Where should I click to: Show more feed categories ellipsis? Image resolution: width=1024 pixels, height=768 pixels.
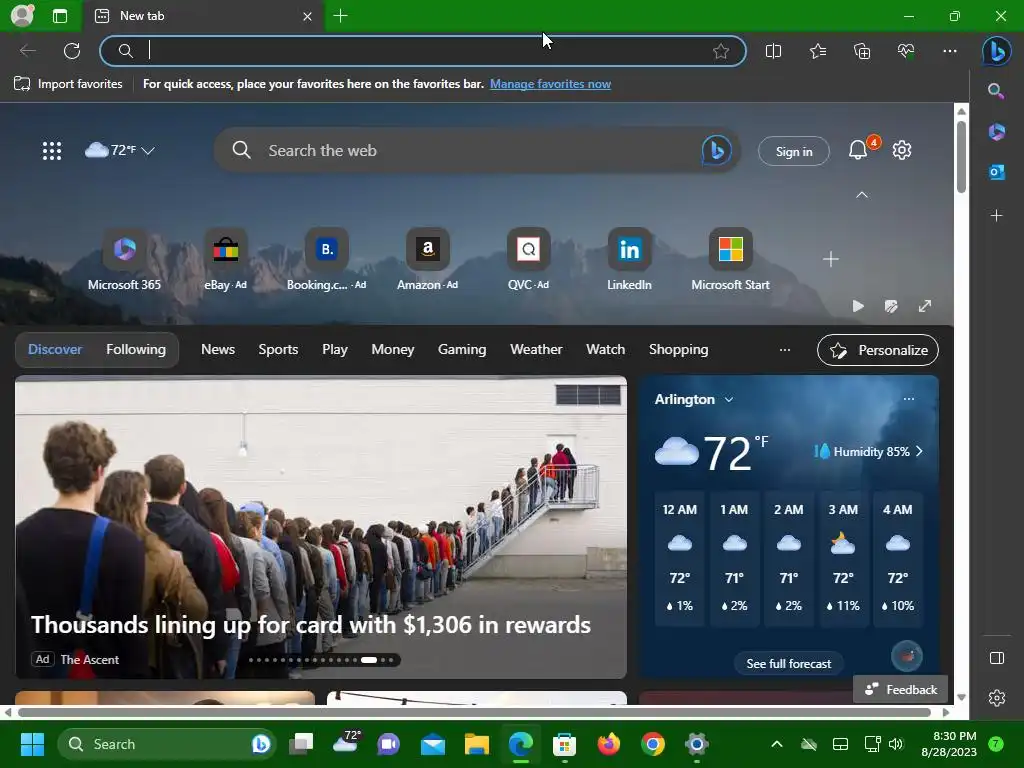785,350
